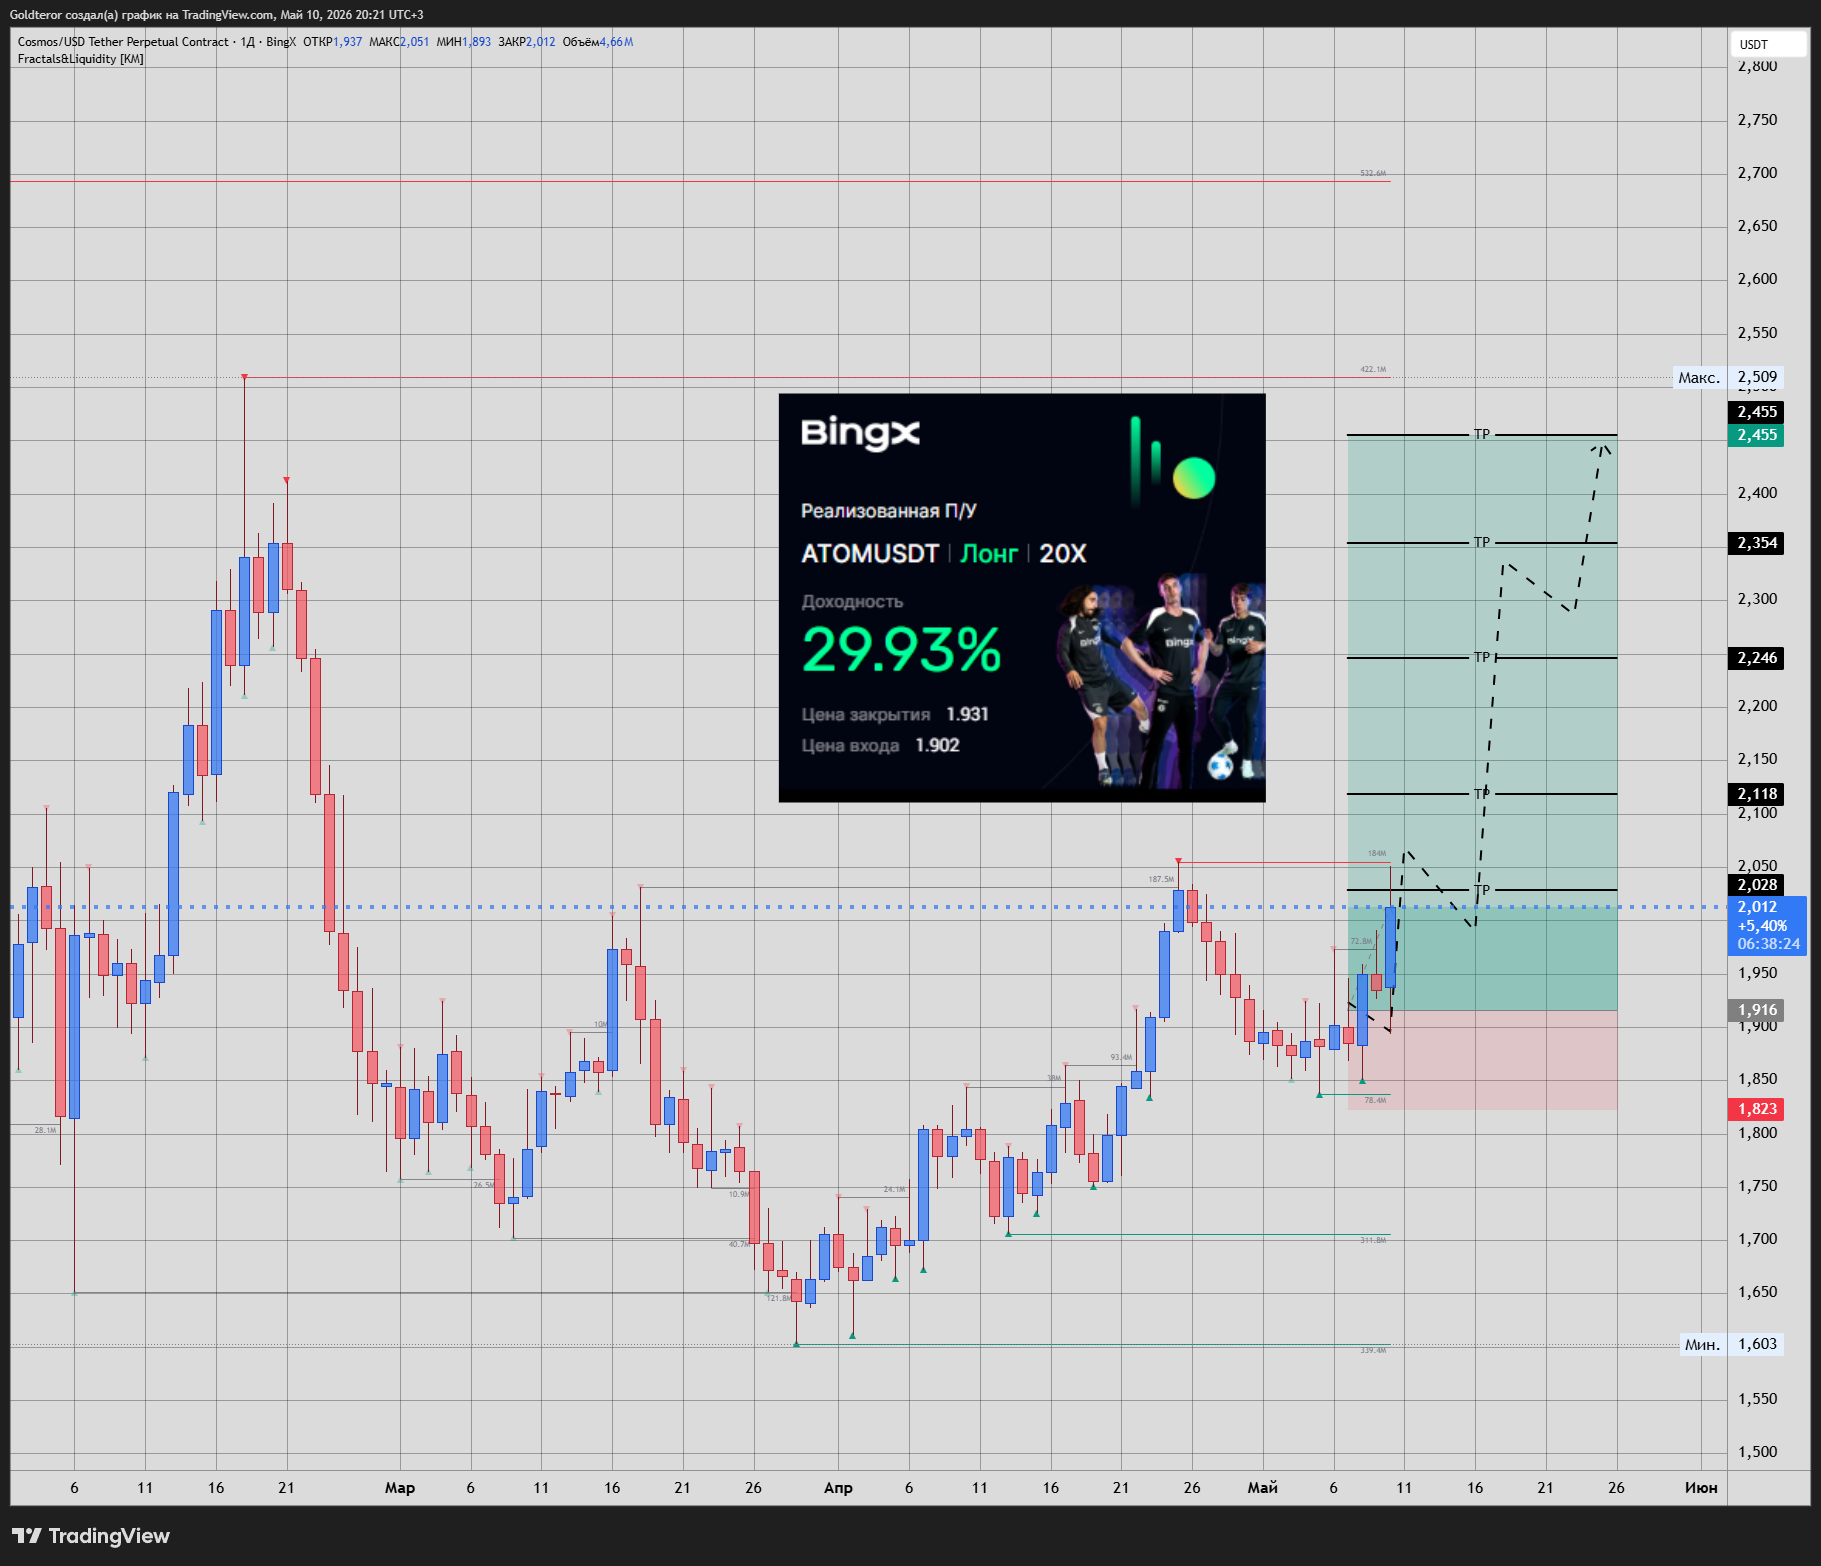Click the 20X leverage text on the card

click(x=1063, y=554)
